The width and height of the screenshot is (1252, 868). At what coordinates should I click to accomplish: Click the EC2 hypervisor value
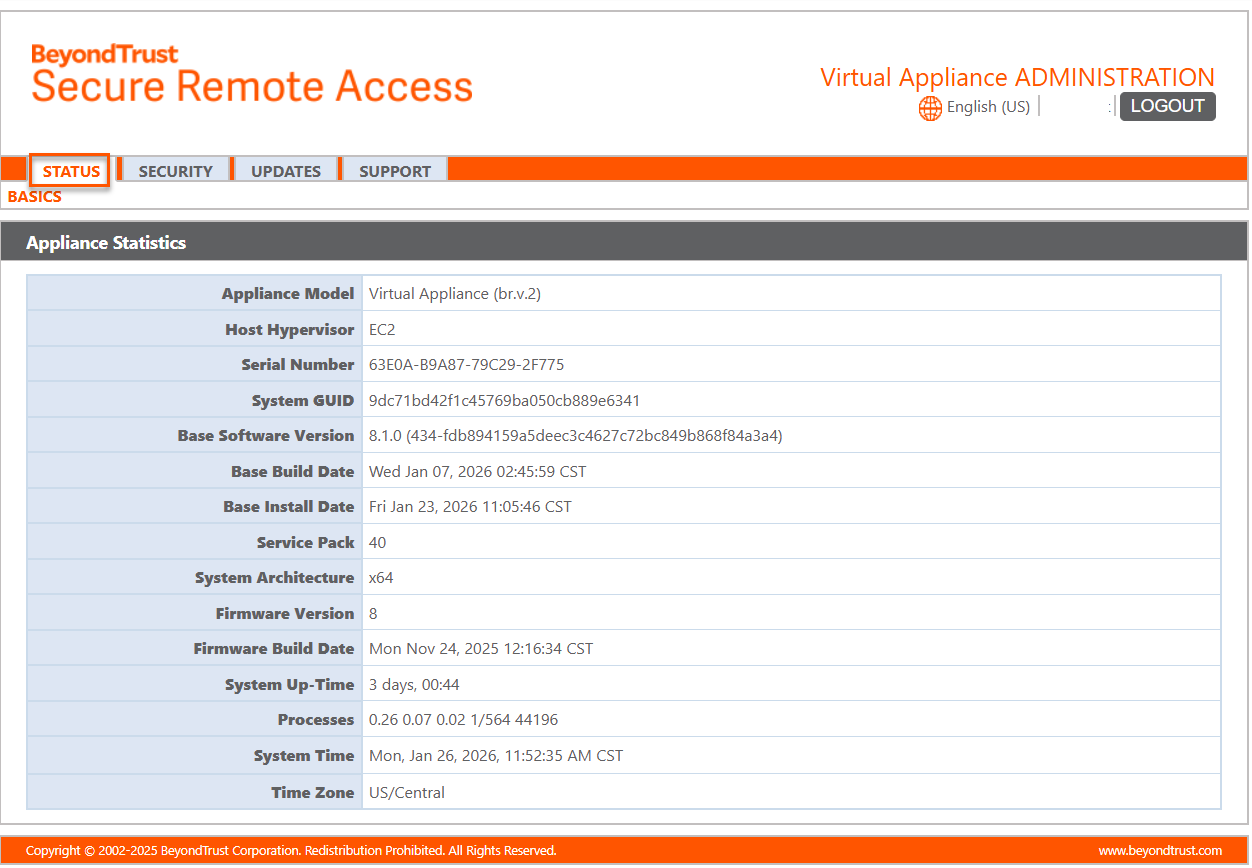pyautogui.click(x=382, y=329)
